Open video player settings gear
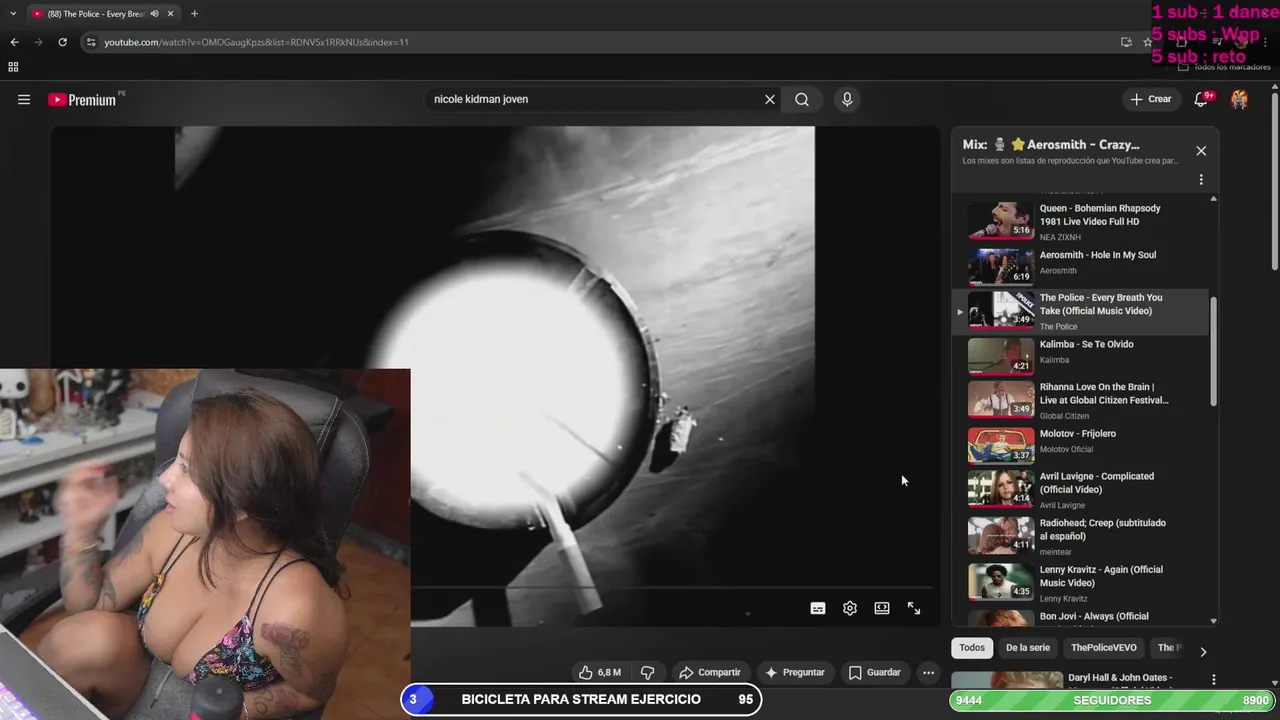 point(850,608)
